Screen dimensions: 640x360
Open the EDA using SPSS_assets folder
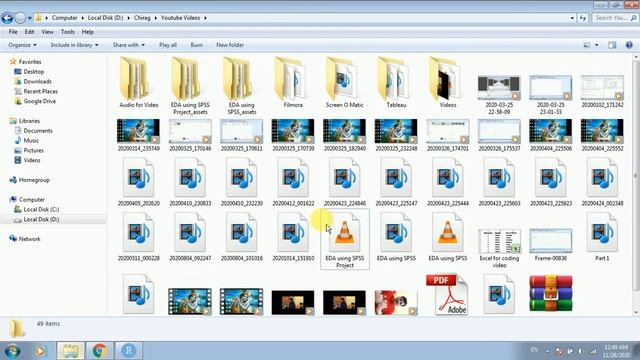242,86
